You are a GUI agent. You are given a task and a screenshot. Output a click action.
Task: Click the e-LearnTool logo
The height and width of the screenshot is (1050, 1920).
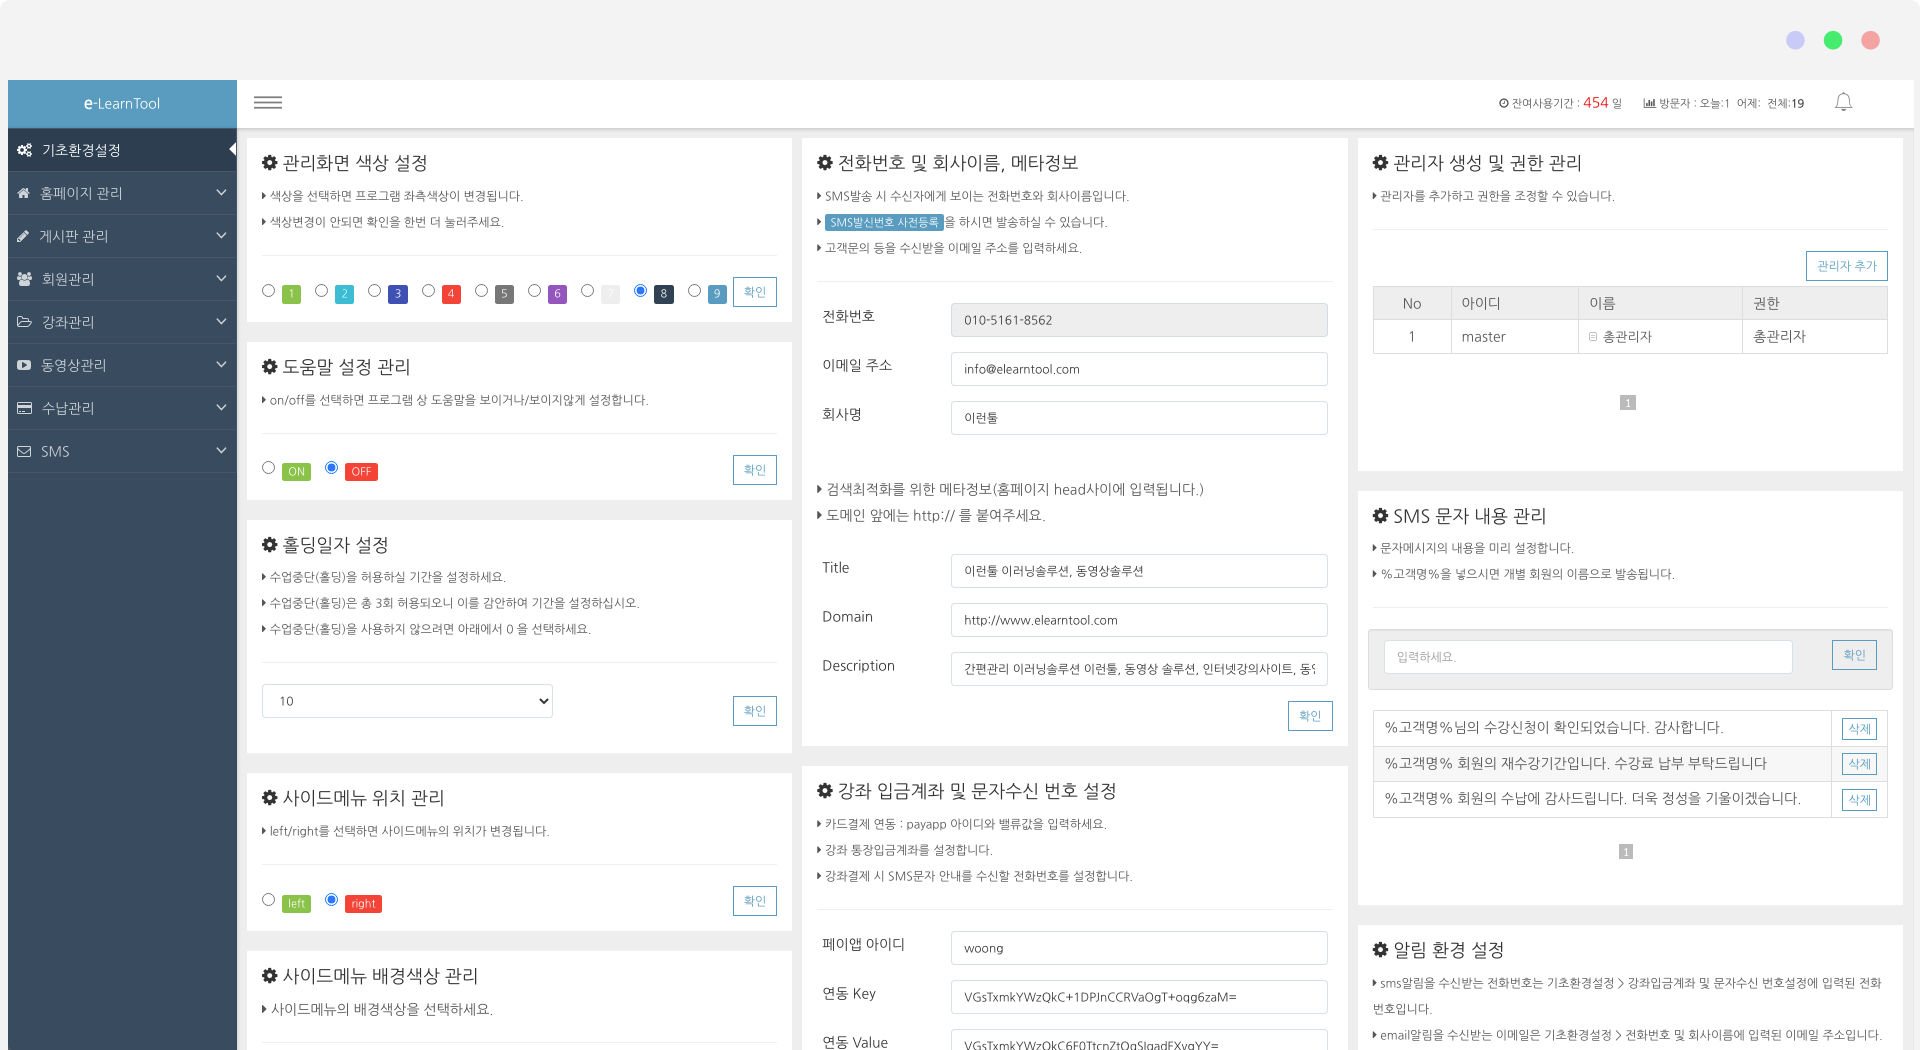[x=122, y=104]
